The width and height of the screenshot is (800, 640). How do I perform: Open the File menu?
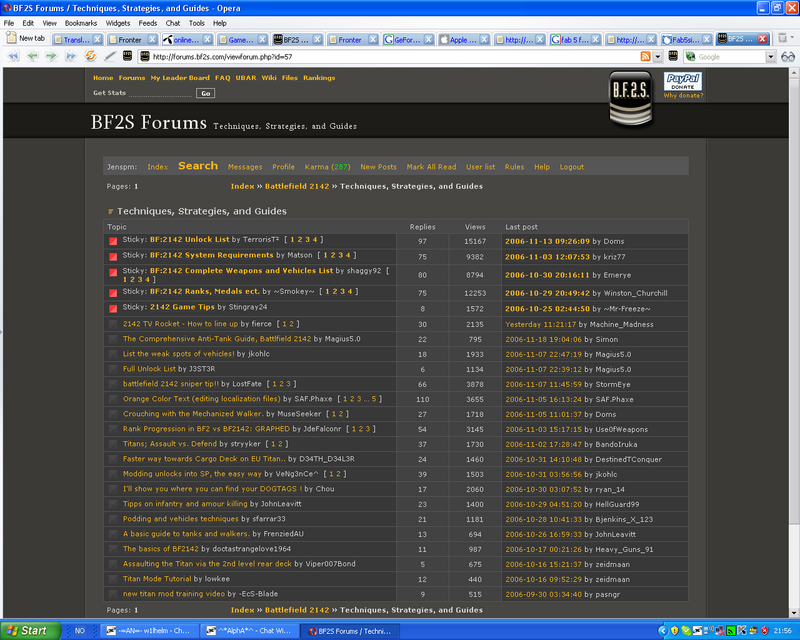pyautogui.click(x=9, y=23)
